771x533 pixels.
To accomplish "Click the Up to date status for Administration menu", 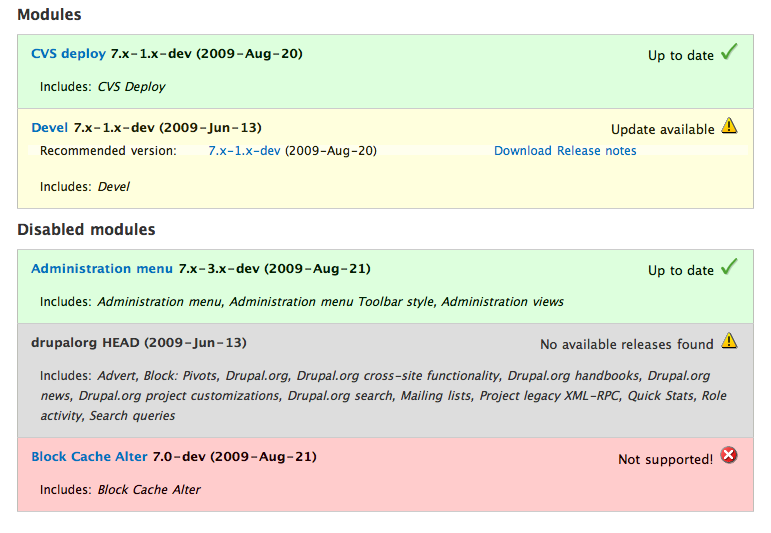I will tap(681, 270).
